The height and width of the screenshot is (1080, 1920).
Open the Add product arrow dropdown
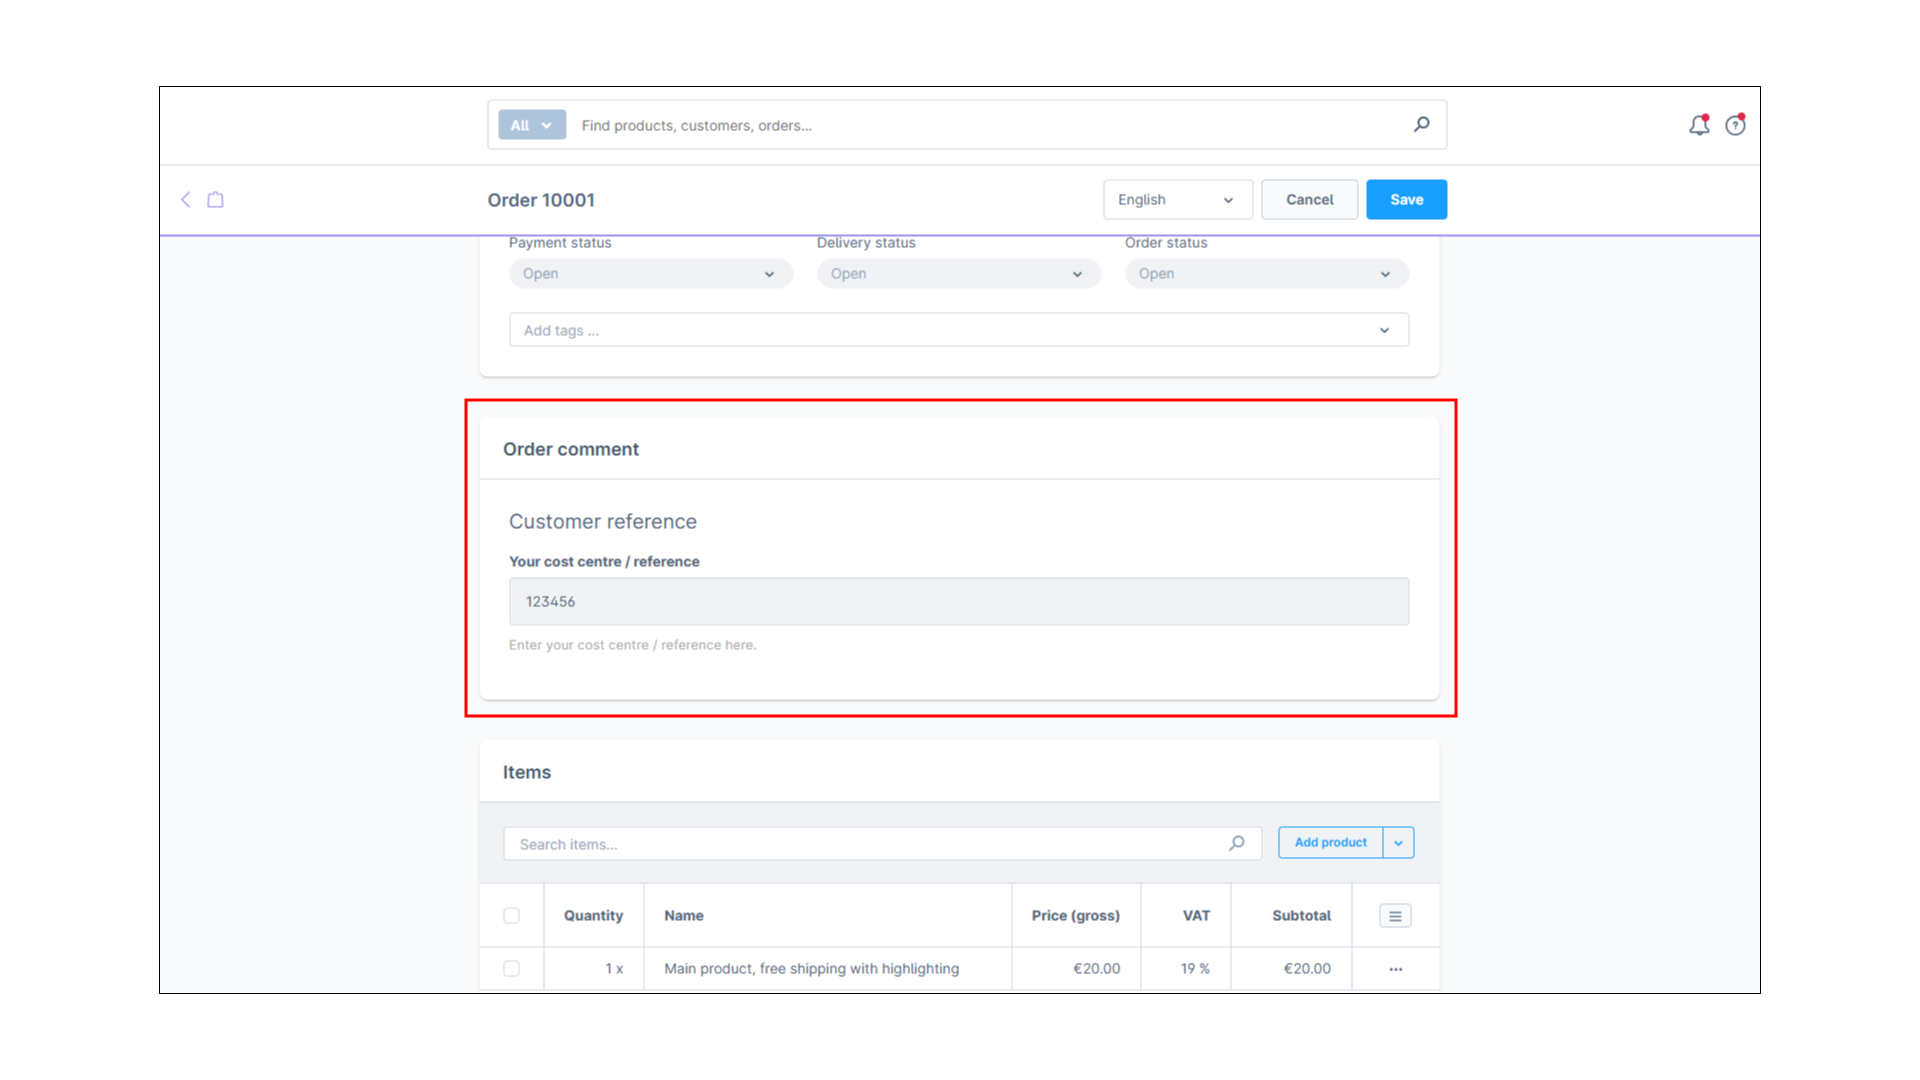pyautogui.click(x=1398, y=842)
